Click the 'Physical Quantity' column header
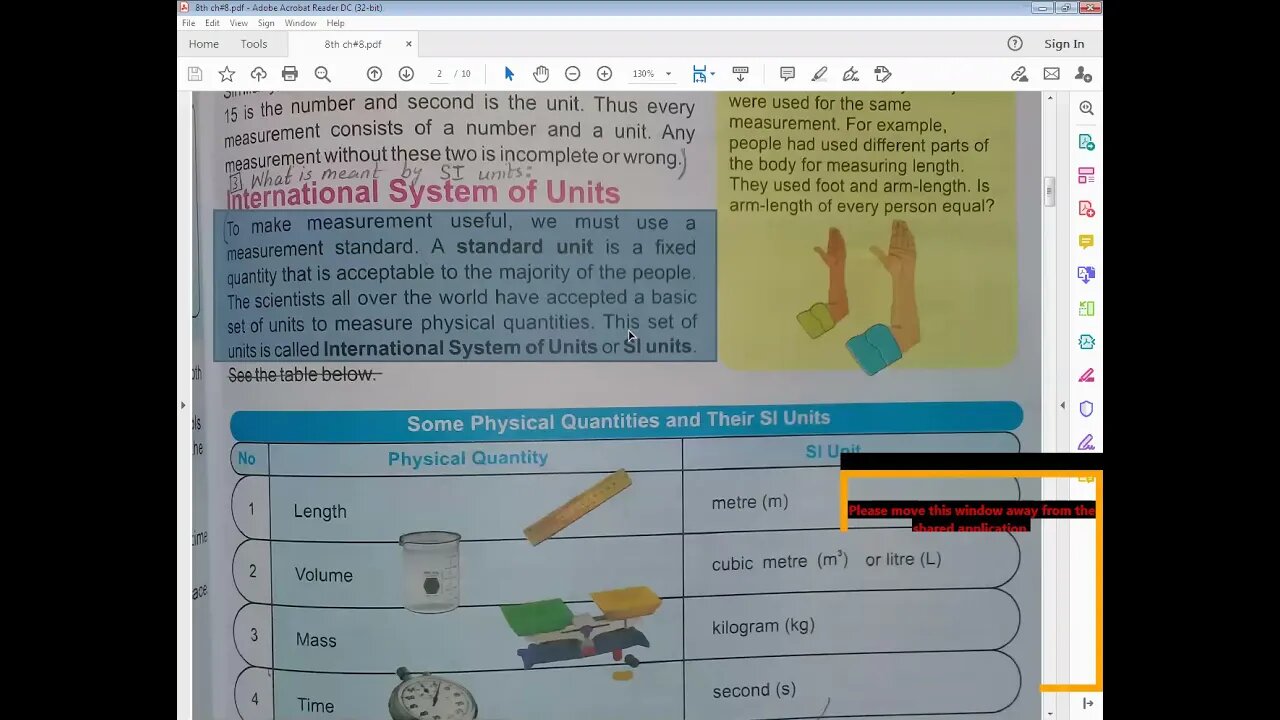The width and height of the screenshot is (1280, 720). (468, 458)
